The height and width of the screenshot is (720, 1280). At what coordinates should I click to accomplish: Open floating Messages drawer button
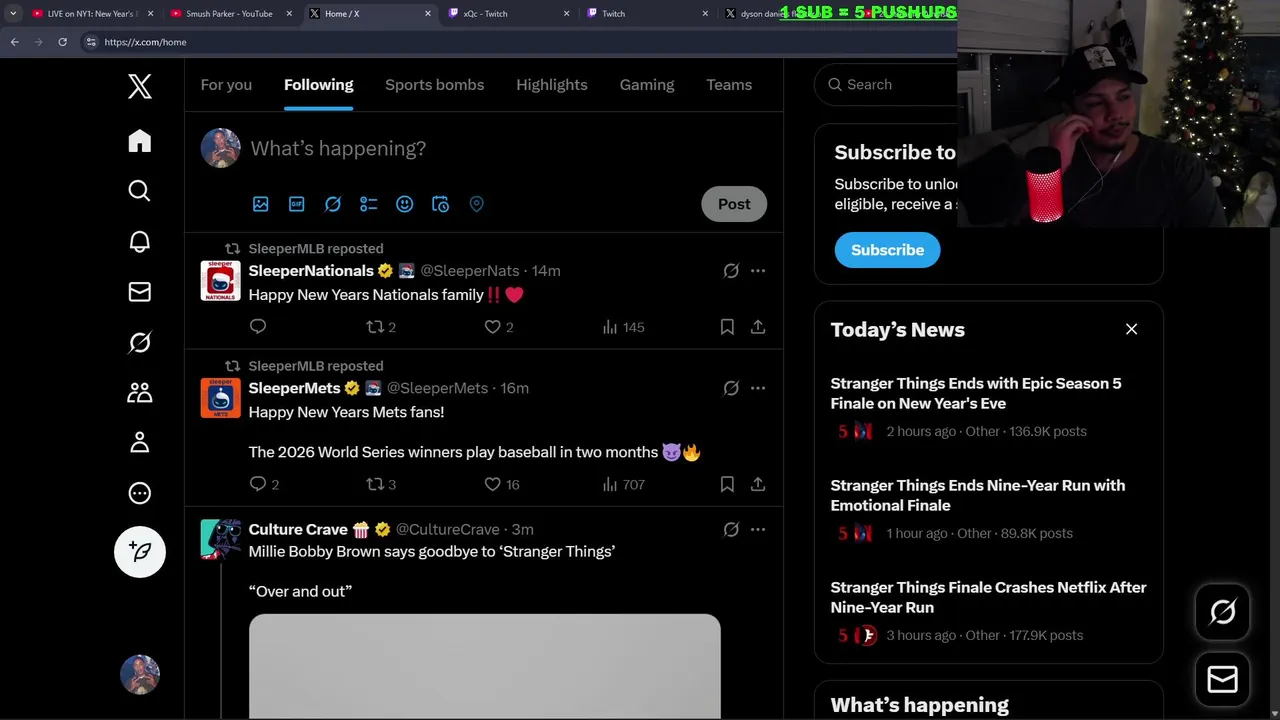pos(1223,679)
